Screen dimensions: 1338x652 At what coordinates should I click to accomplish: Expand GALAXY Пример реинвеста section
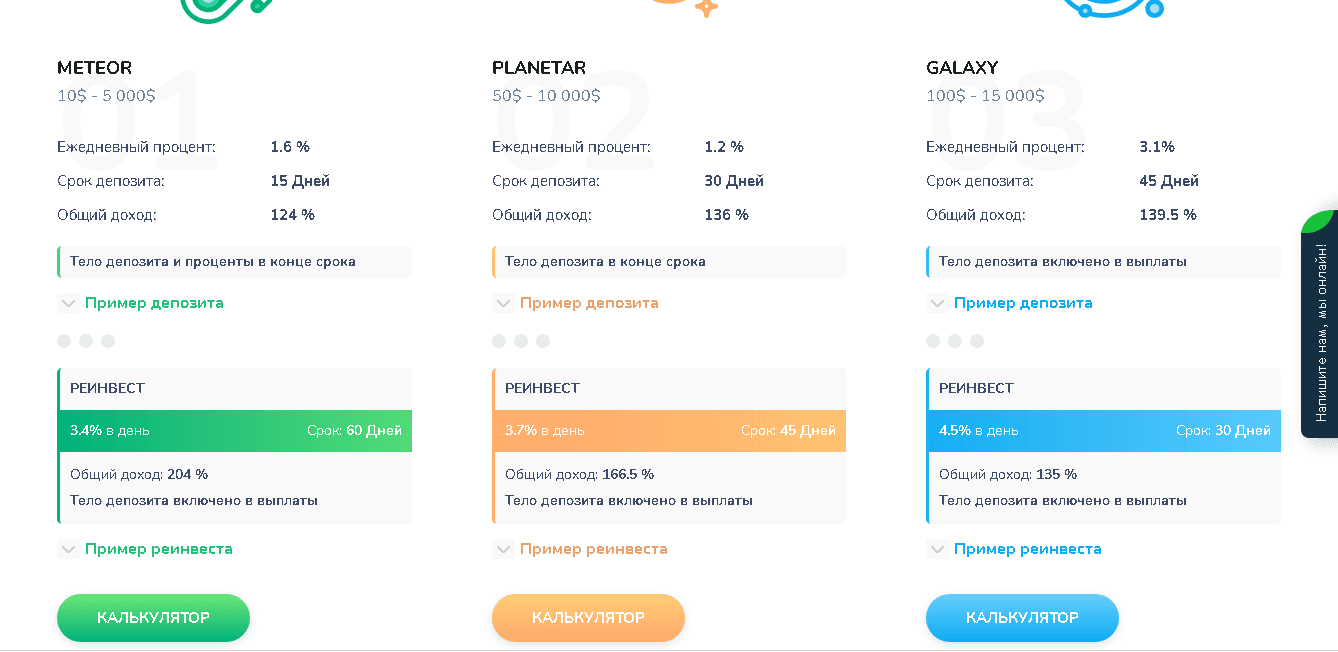click(1027, 549)
